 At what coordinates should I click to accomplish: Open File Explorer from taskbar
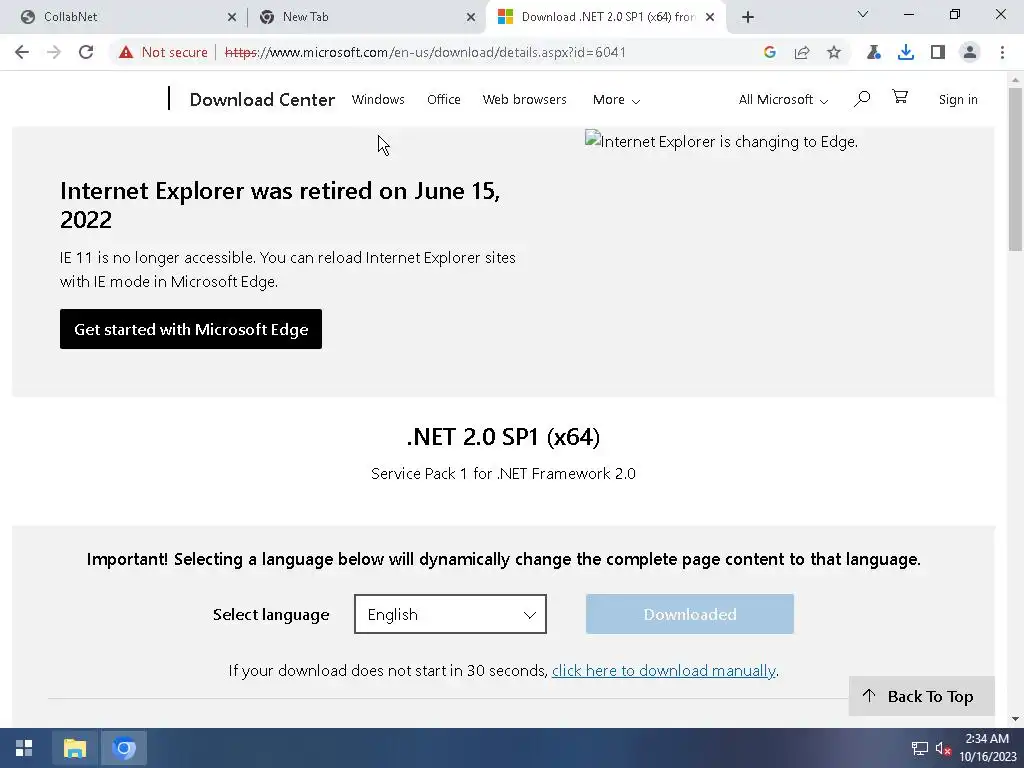[74, 748]
